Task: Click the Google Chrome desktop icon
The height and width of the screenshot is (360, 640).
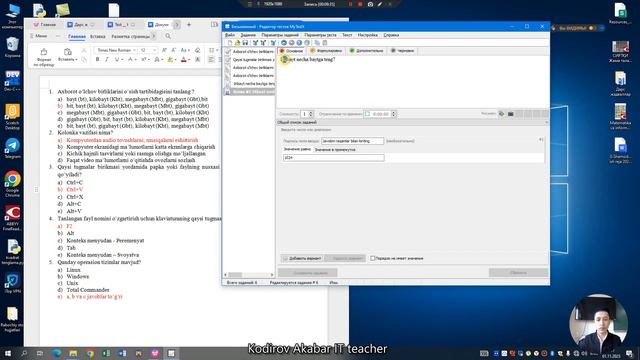Action: 12,184
